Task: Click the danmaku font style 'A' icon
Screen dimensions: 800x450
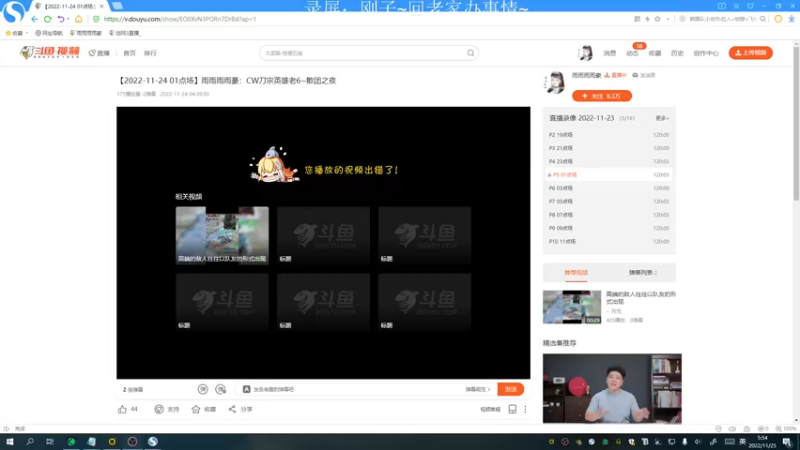Action: click(246, 389)
